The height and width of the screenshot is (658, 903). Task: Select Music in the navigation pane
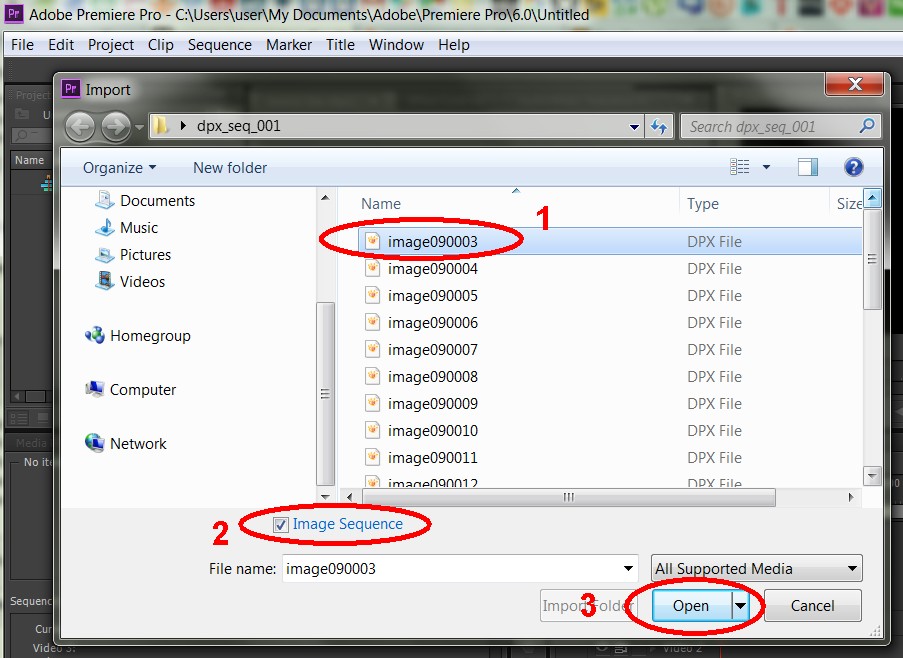point(127,227)
